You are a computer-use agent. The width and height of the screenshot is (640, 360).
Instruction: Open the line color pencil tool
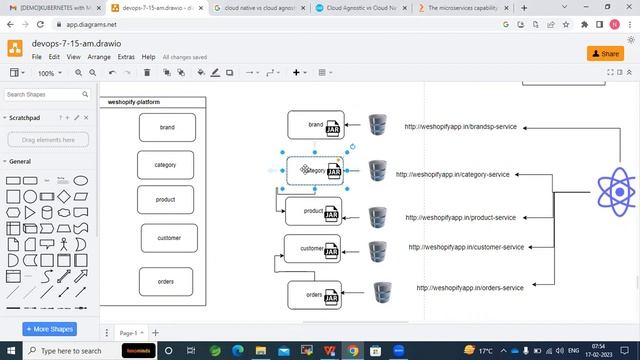tap(215, 73)
